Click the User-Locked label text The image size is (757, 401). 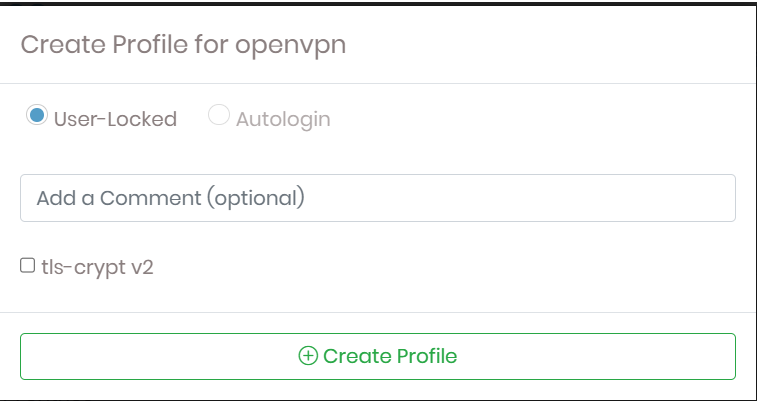pyautogui.click(x=115, y=119)
